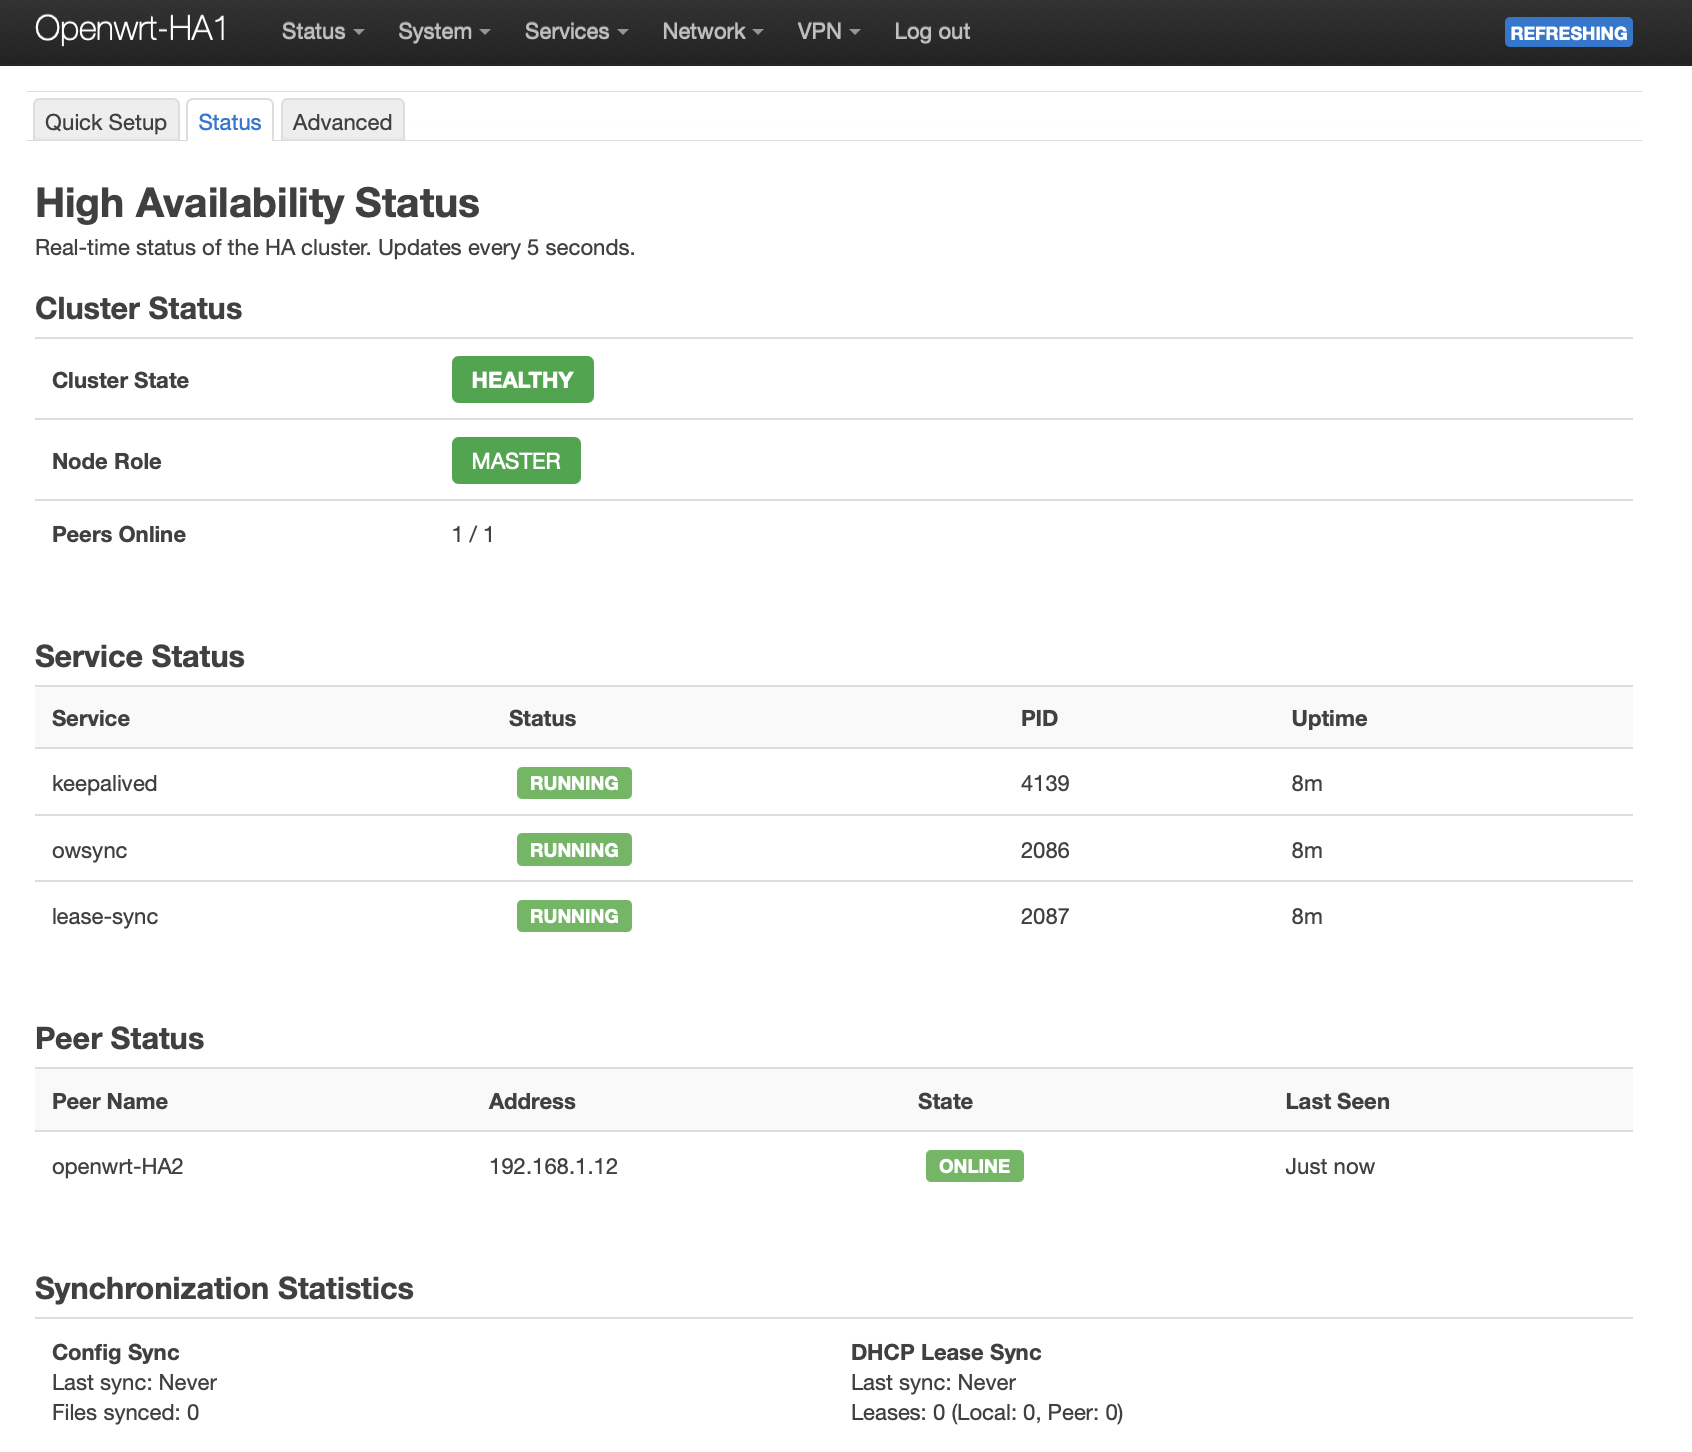Image resolution: width=1692 pixels, height=1452 pixels.
Task: Click the lease-sync RUNNING status badge
Action: tap(574, 916)
